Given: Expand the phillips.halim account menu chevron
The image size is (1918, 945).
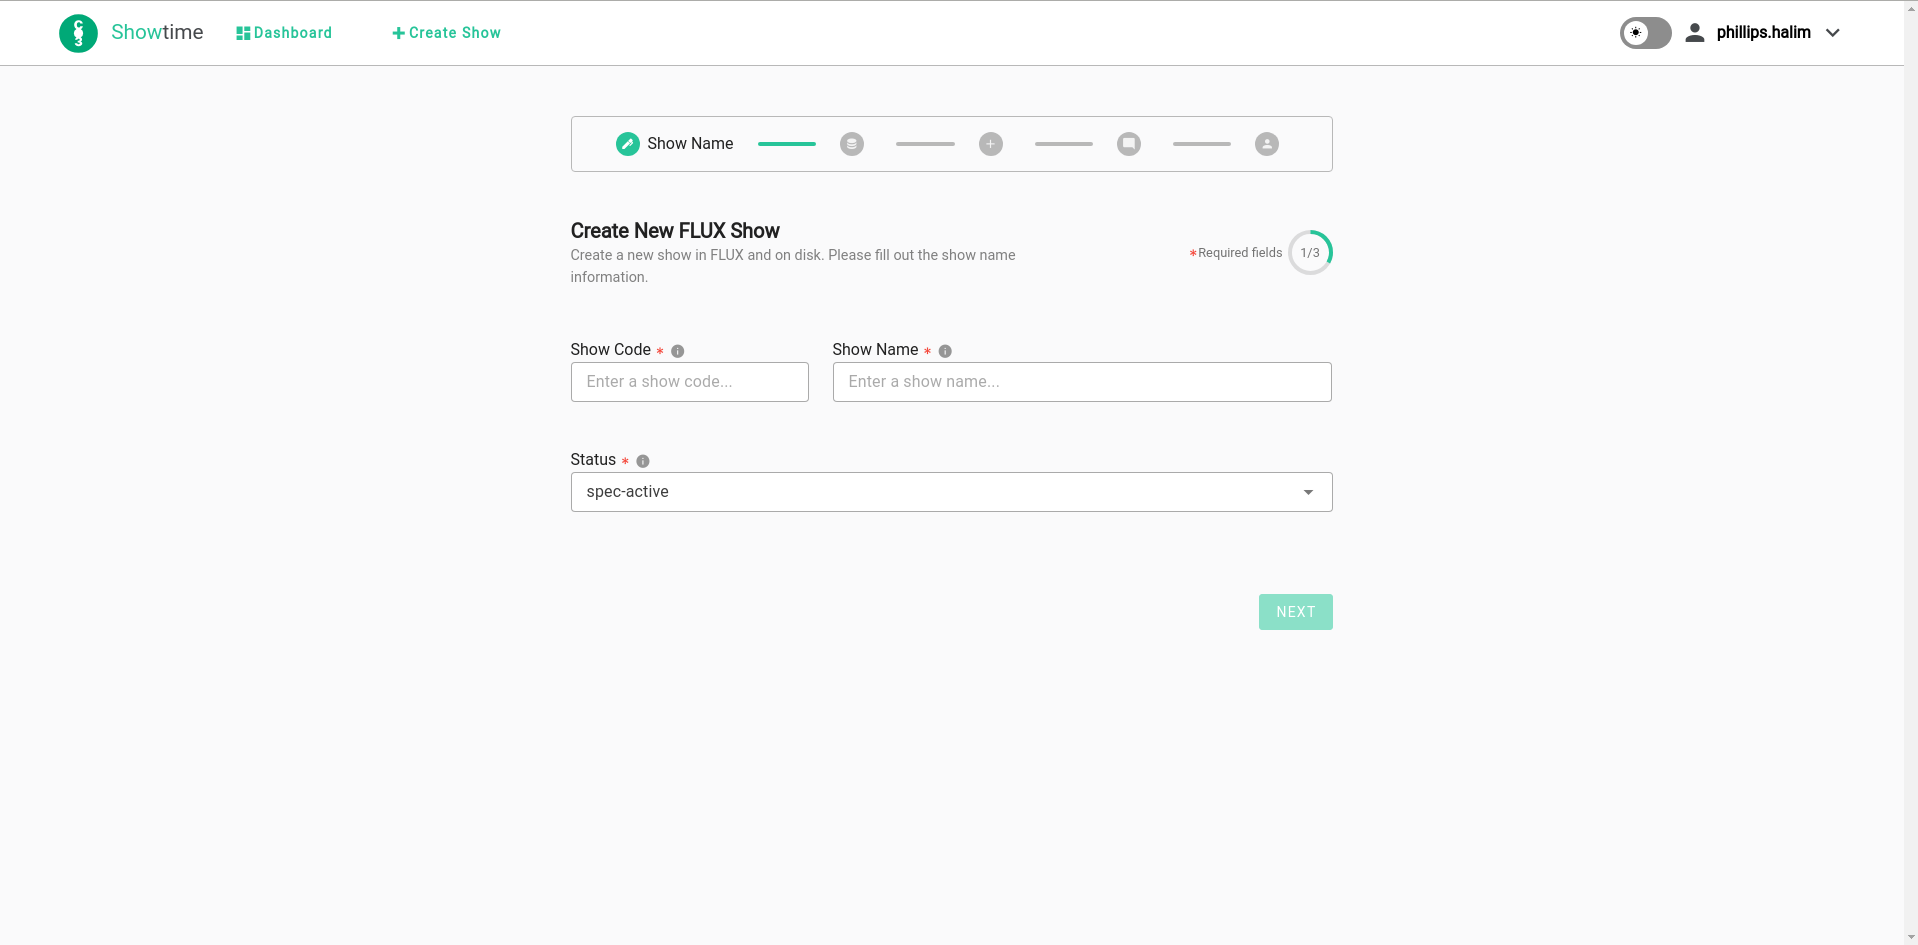Looking at the screenshot, I should tap(1832, 33).
